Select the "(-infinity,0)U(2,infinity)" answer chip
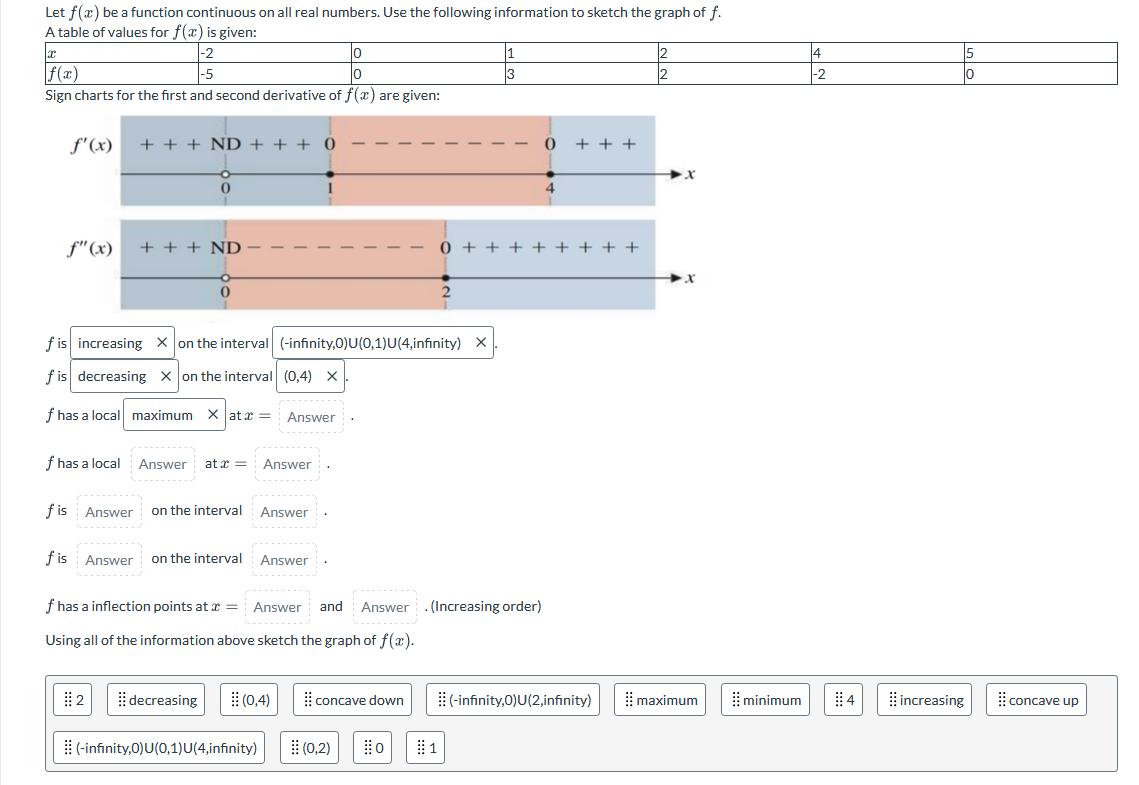 (x=512, y=699)
